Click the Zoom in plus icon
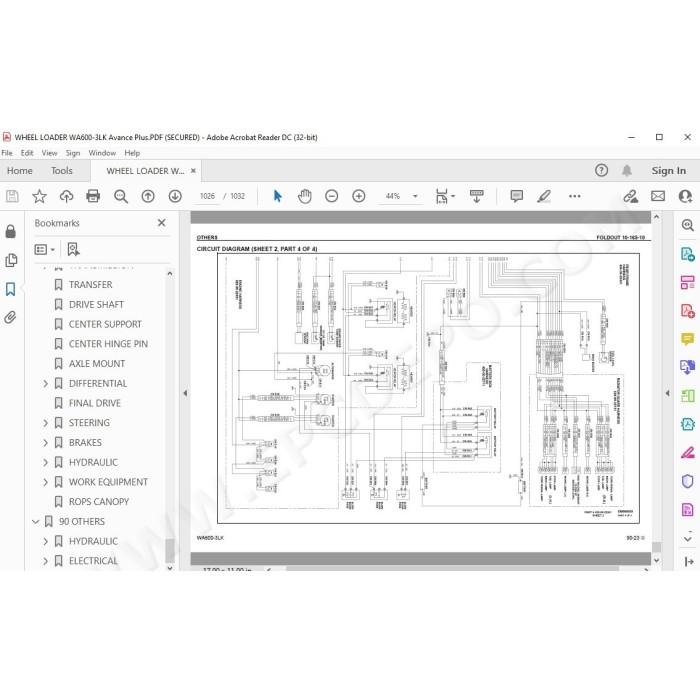 click(x=359, y=196)
